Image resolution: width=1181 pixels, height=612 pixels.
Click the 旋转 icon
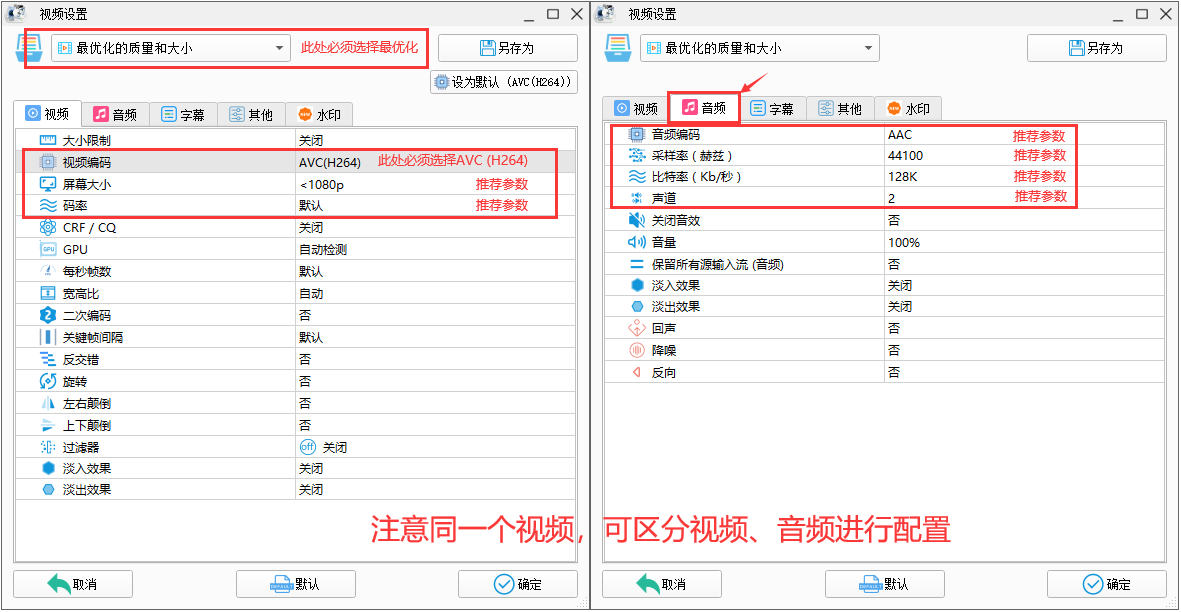point(48,381)
